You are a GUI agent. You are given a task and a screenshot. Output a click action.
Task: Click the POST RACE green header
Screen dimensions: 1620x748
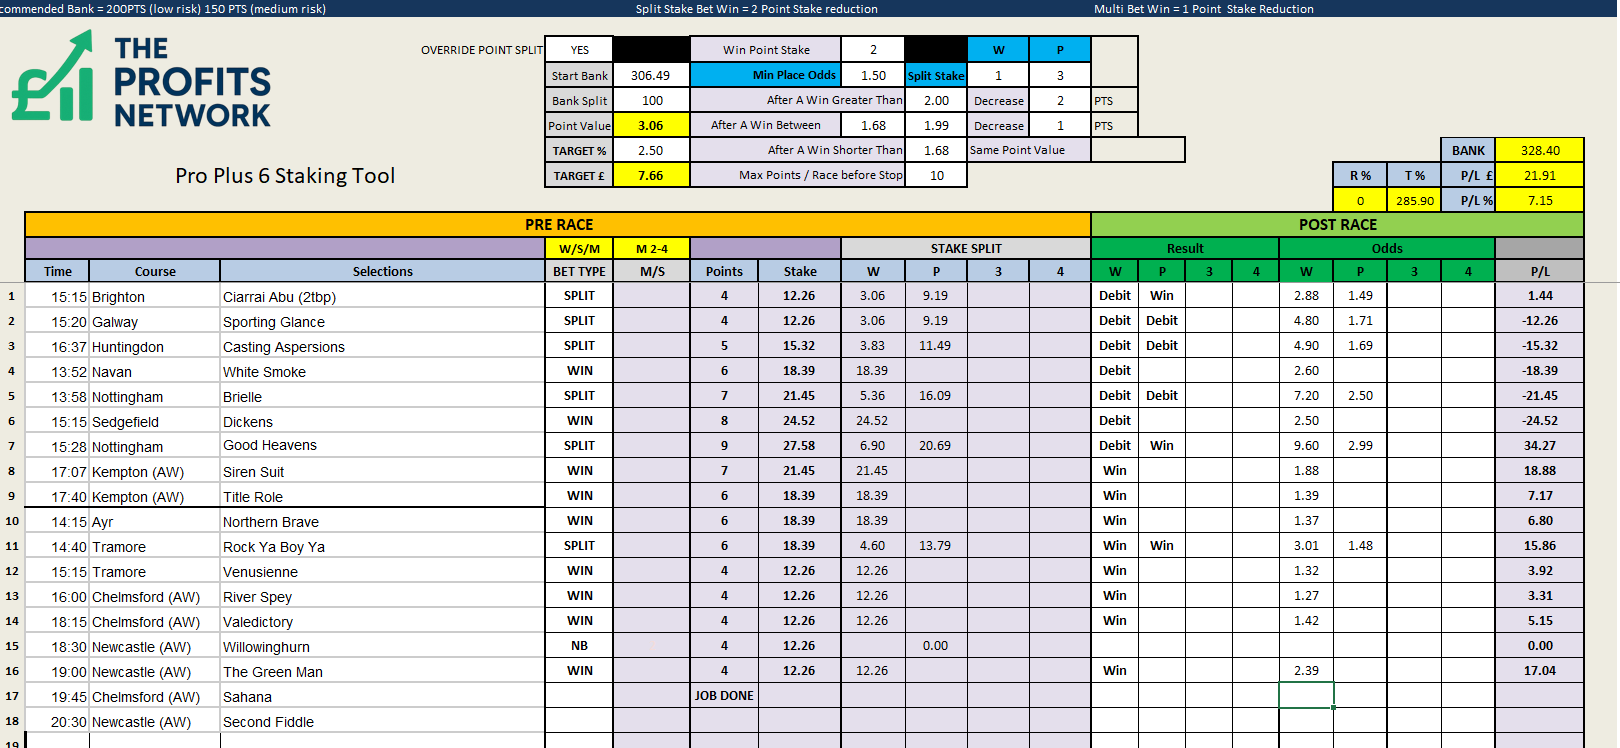[1337, 225]
